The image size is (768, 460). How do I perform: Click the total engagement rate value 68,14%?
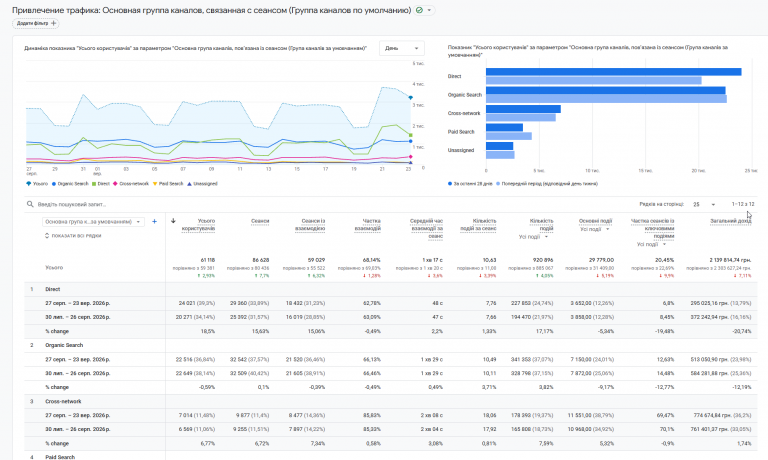371,260
